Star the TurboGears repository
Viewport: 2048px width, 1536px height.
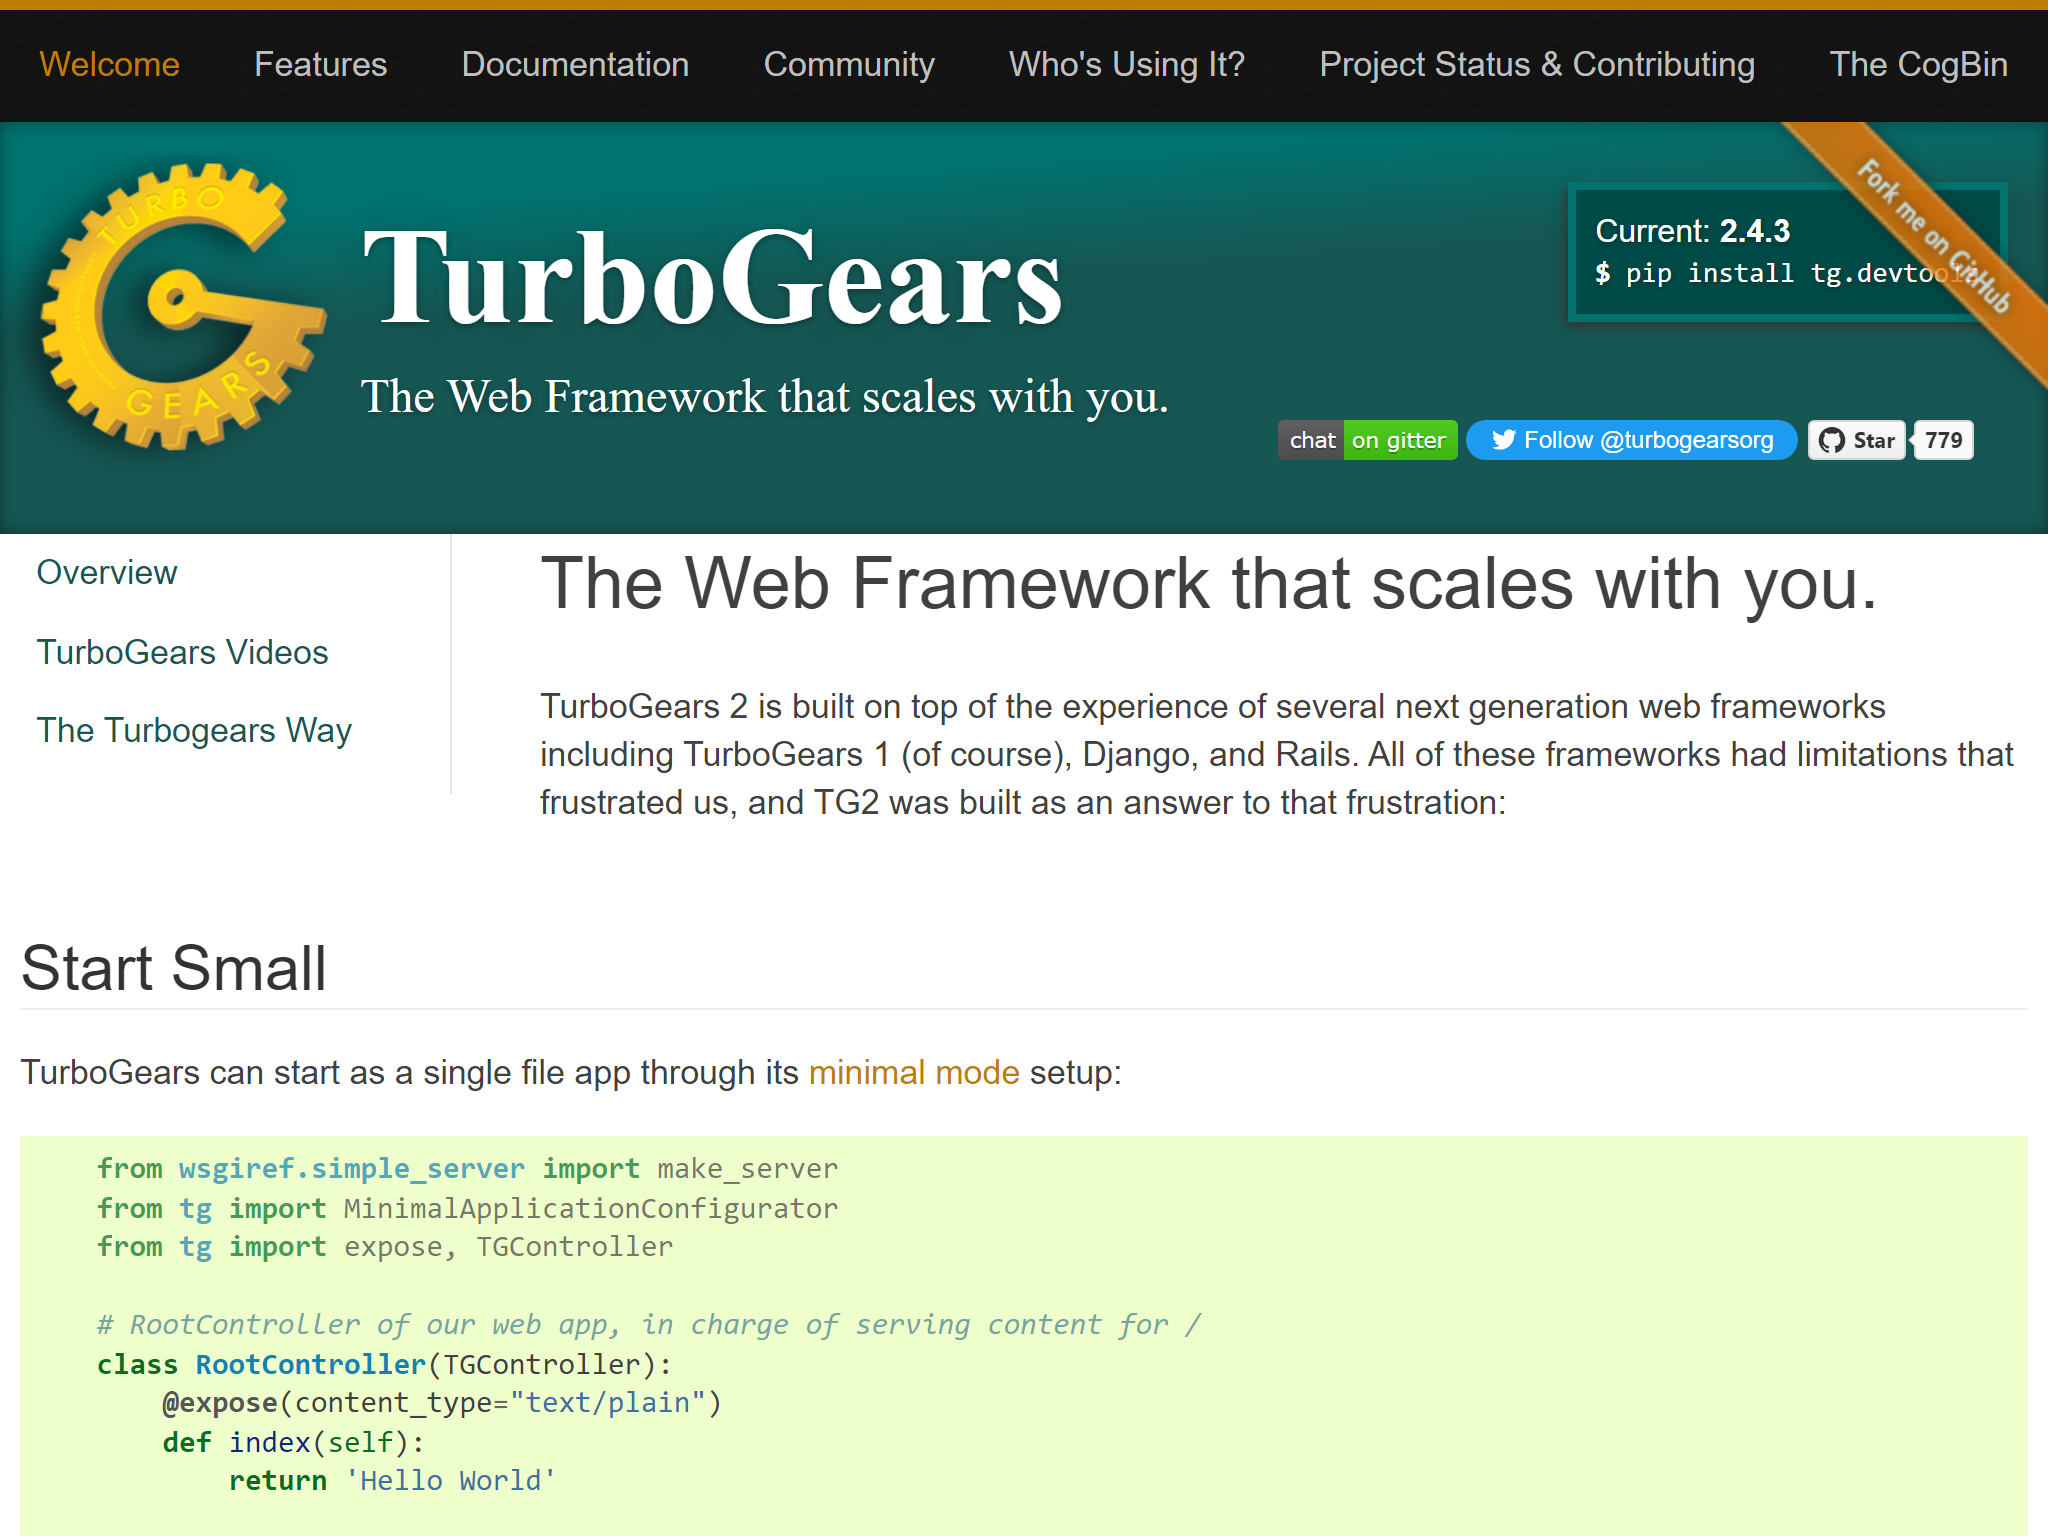click(1857, 440)
